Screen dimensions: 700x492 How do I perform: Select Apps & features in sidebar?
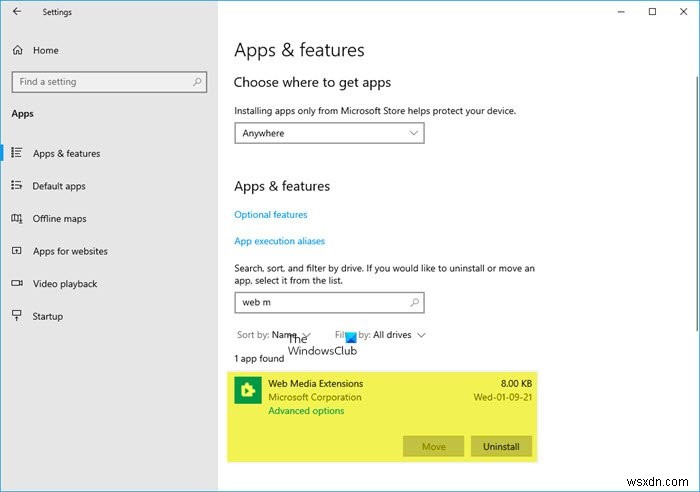(x=67, y=154)
